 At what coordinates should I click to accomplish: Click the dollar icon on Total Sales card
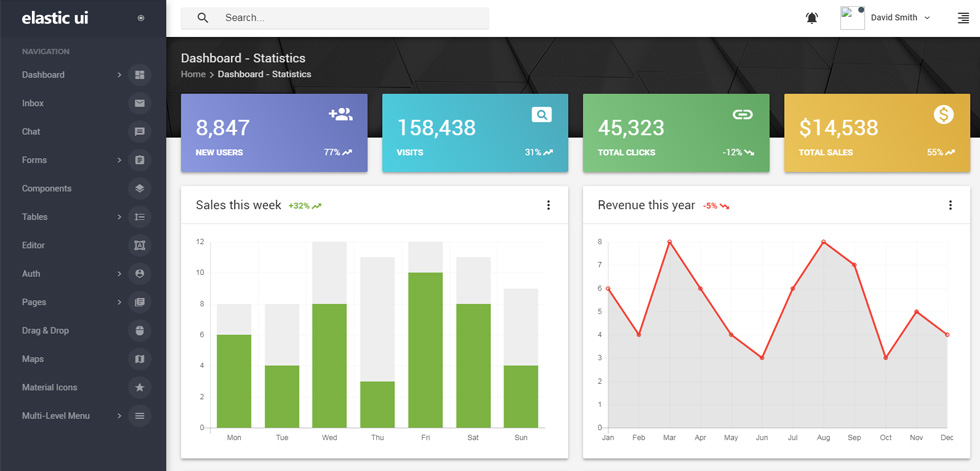[944, 114]
